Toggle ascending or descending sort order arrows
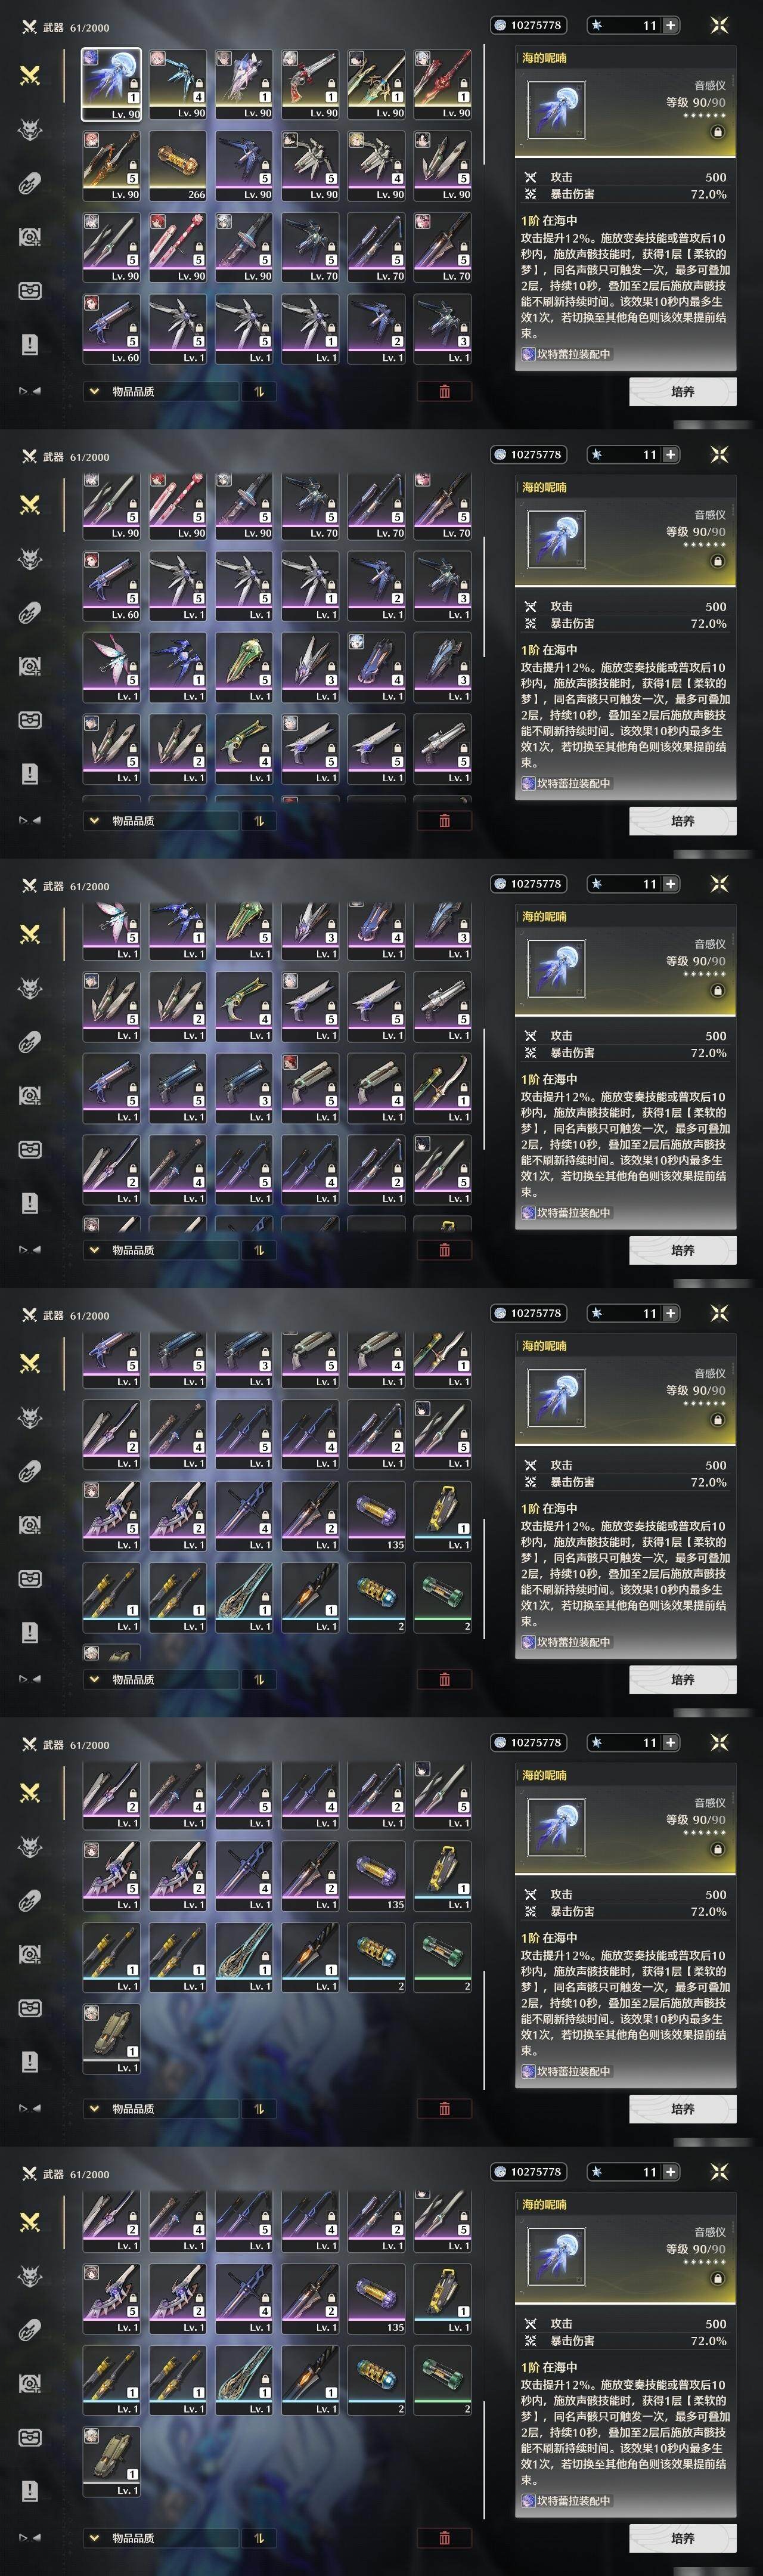 point(258,391)
